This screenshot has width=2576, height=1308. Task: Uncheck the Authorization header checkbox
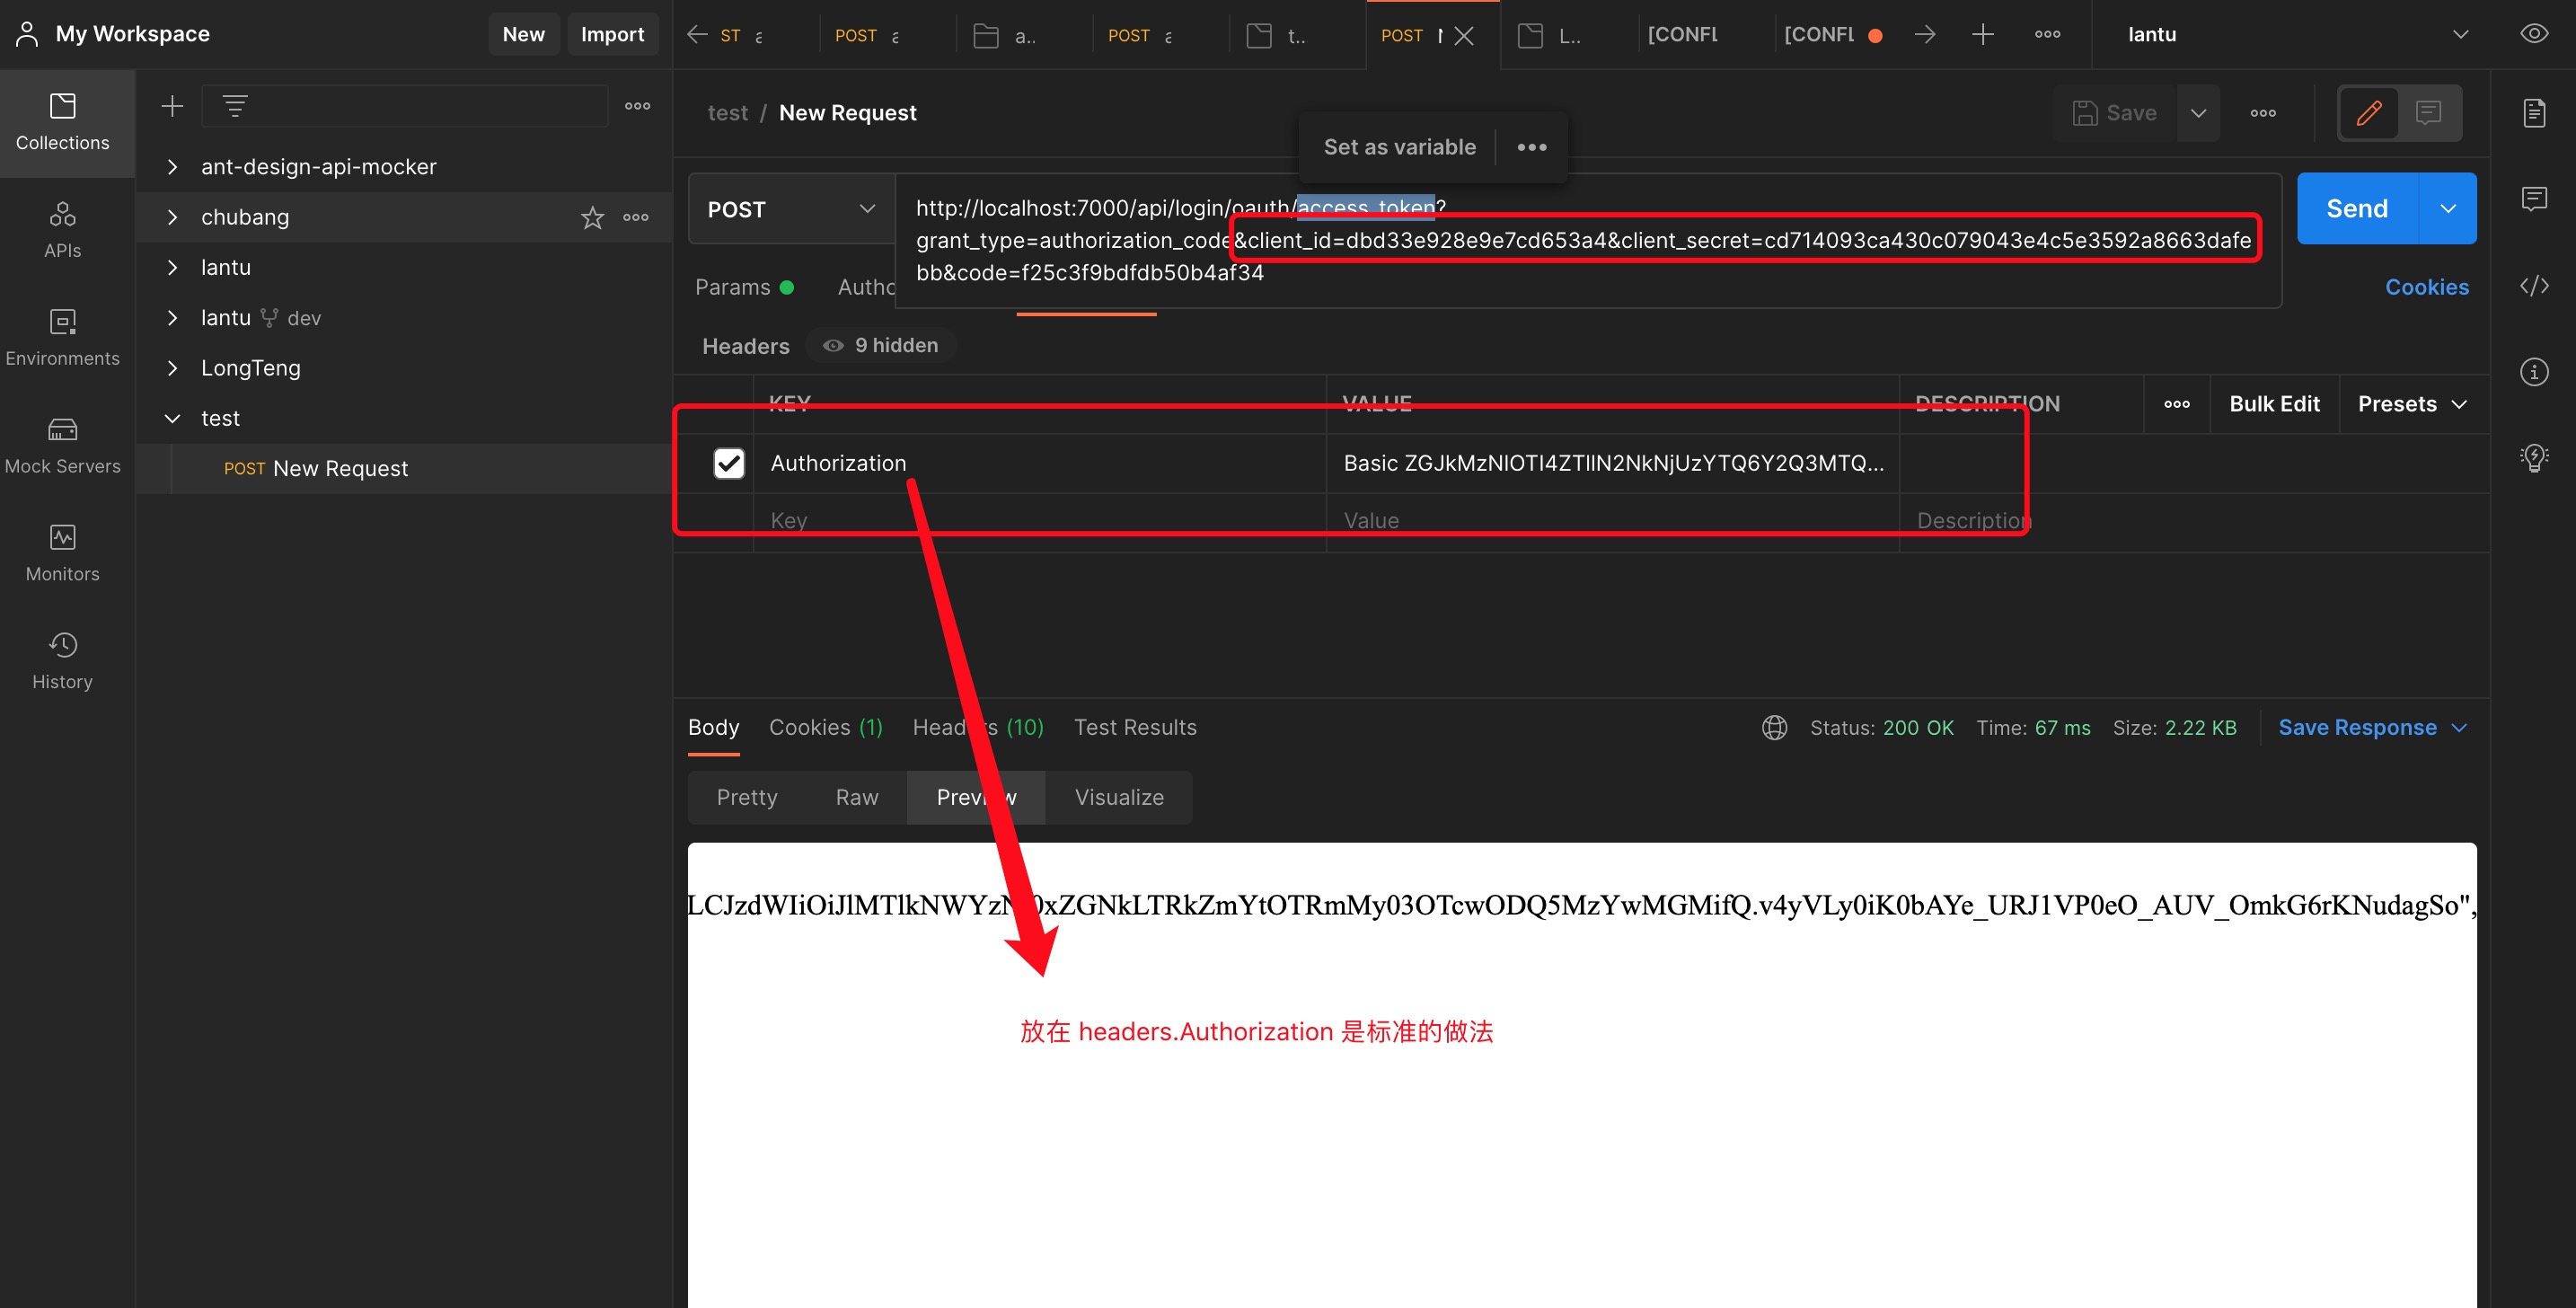(x=729, y=463)
